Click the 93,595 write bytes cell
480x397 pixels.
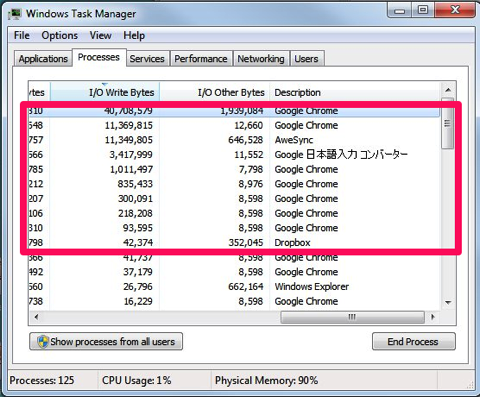[x=138, y=228]
